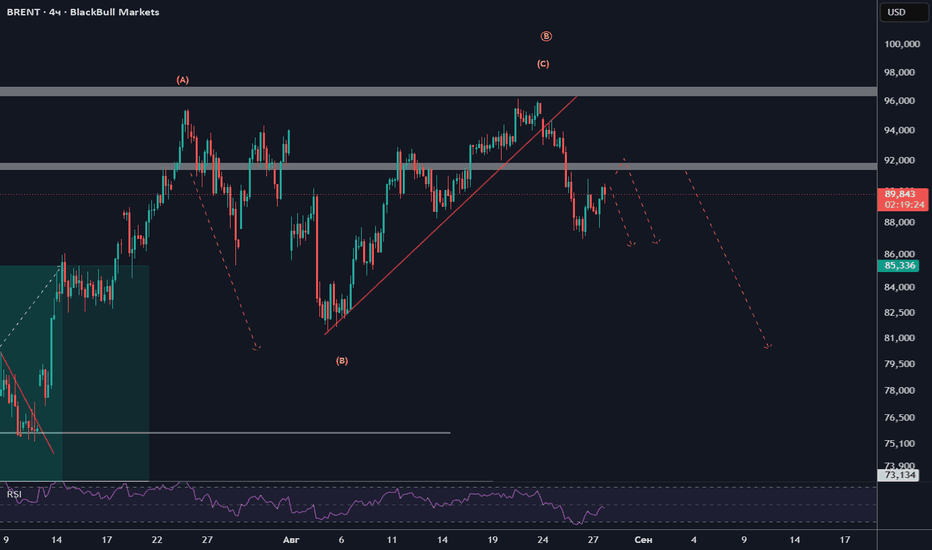Select the circled B wave marker at top

click(x=546, y=36)
